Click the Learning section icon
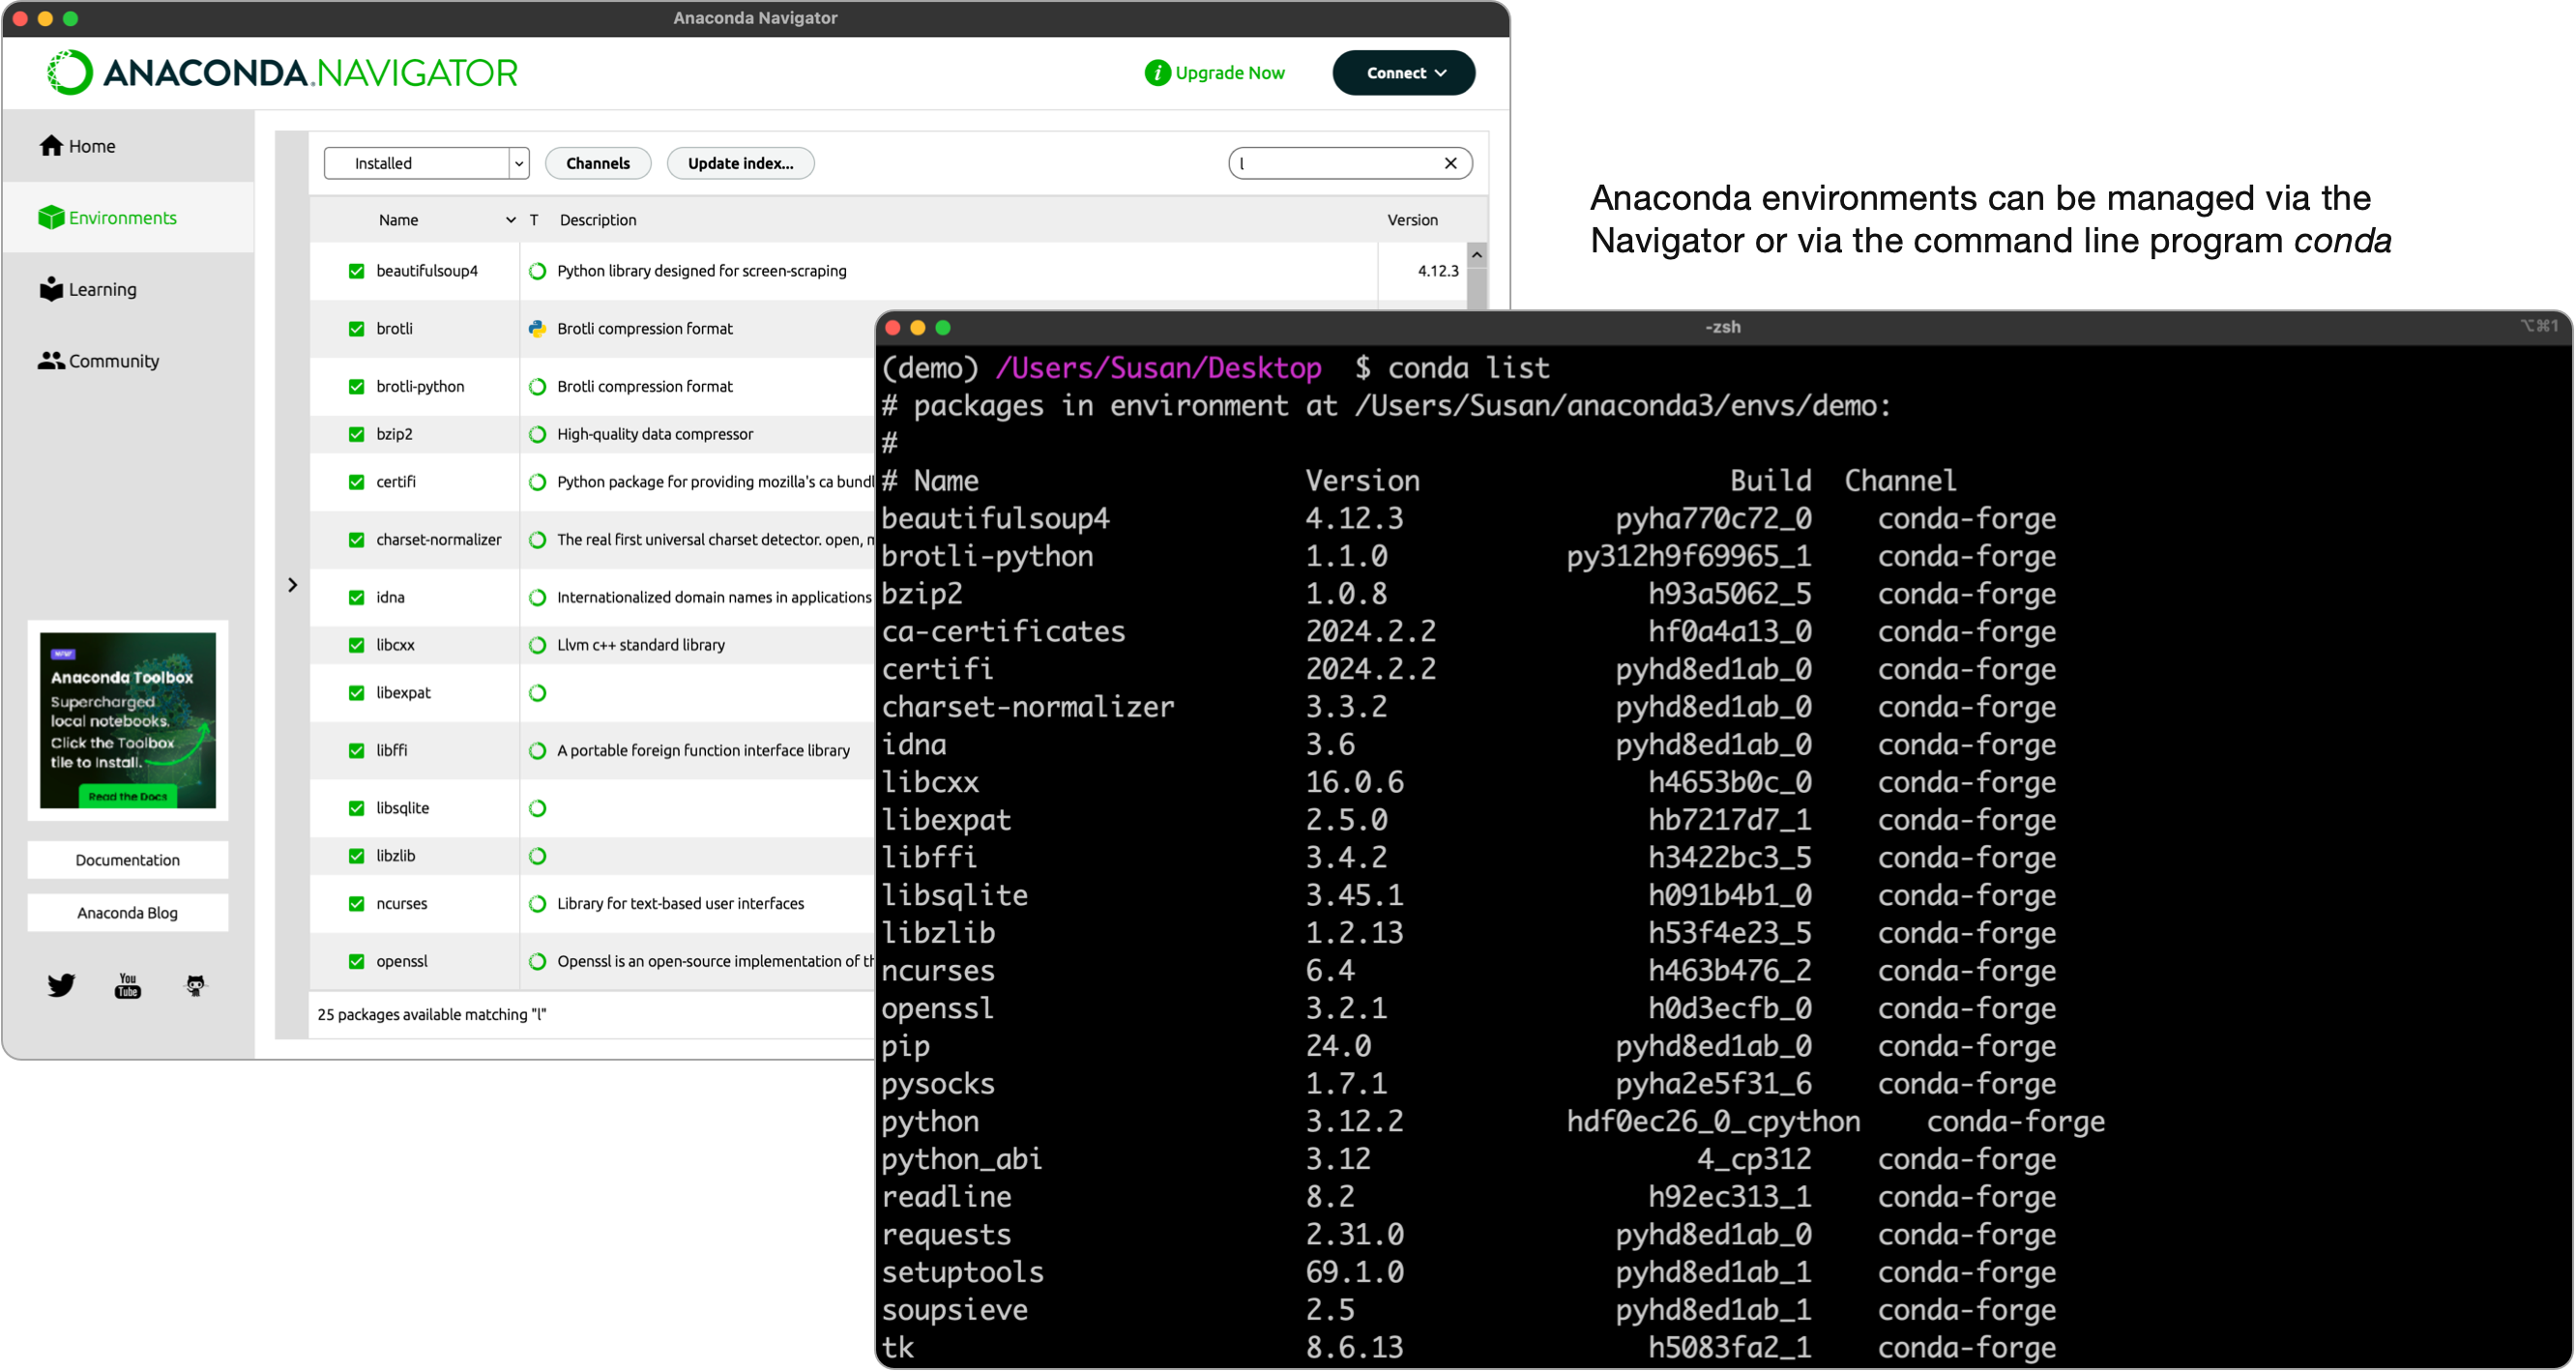 (49, 288)
